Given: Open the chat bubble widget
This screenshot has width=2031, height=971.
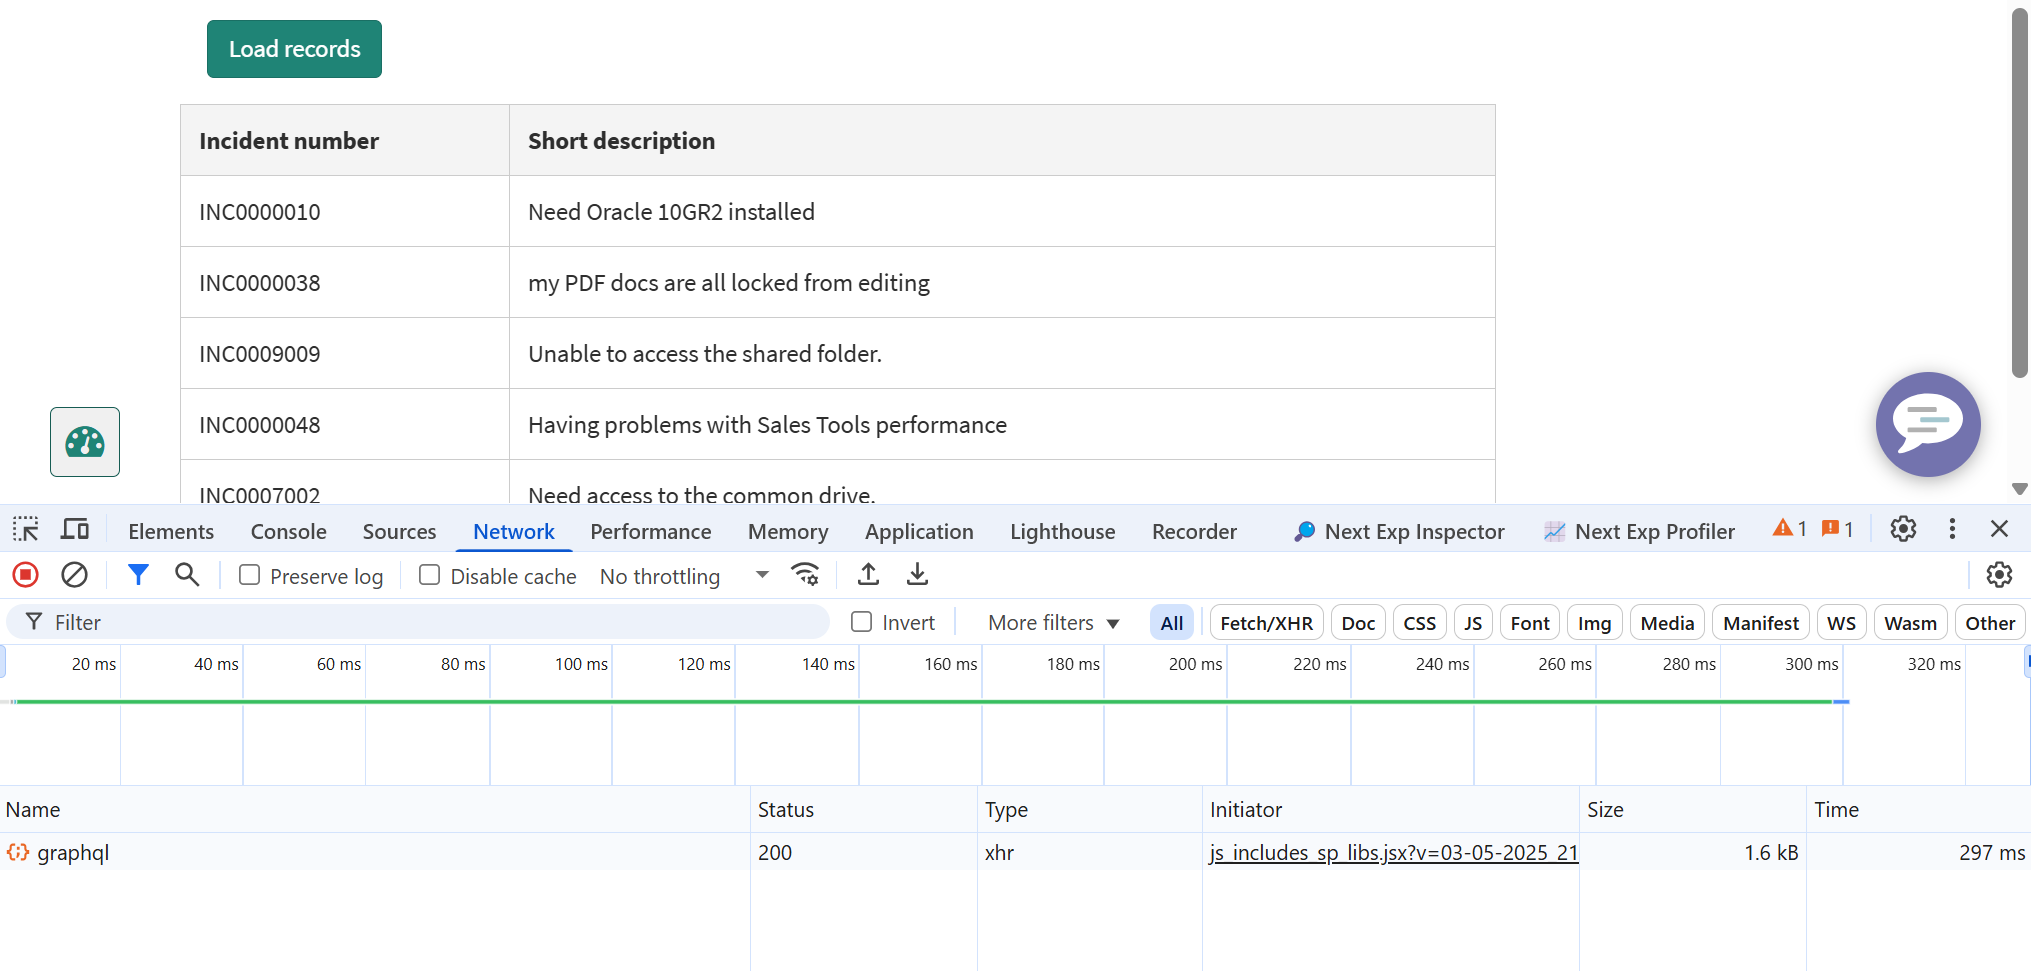Looking at the screenshot, I should [x=1927, y=424].
